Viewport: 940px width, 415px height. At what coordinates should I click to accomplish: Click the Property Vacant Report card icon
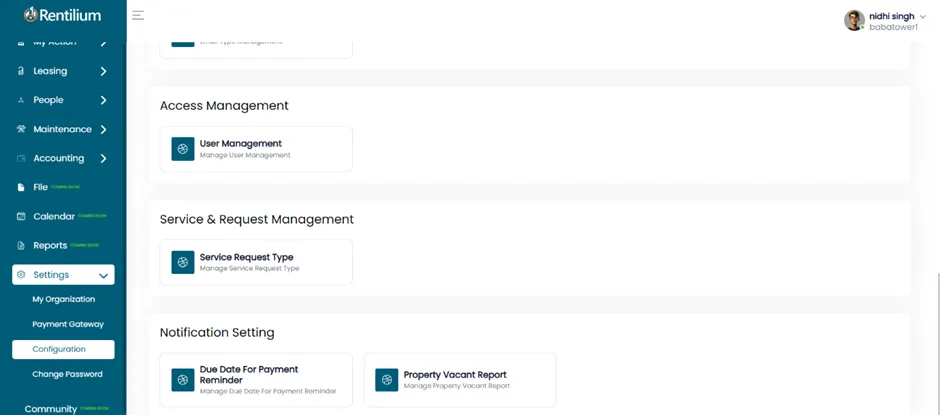coord(387,380)
